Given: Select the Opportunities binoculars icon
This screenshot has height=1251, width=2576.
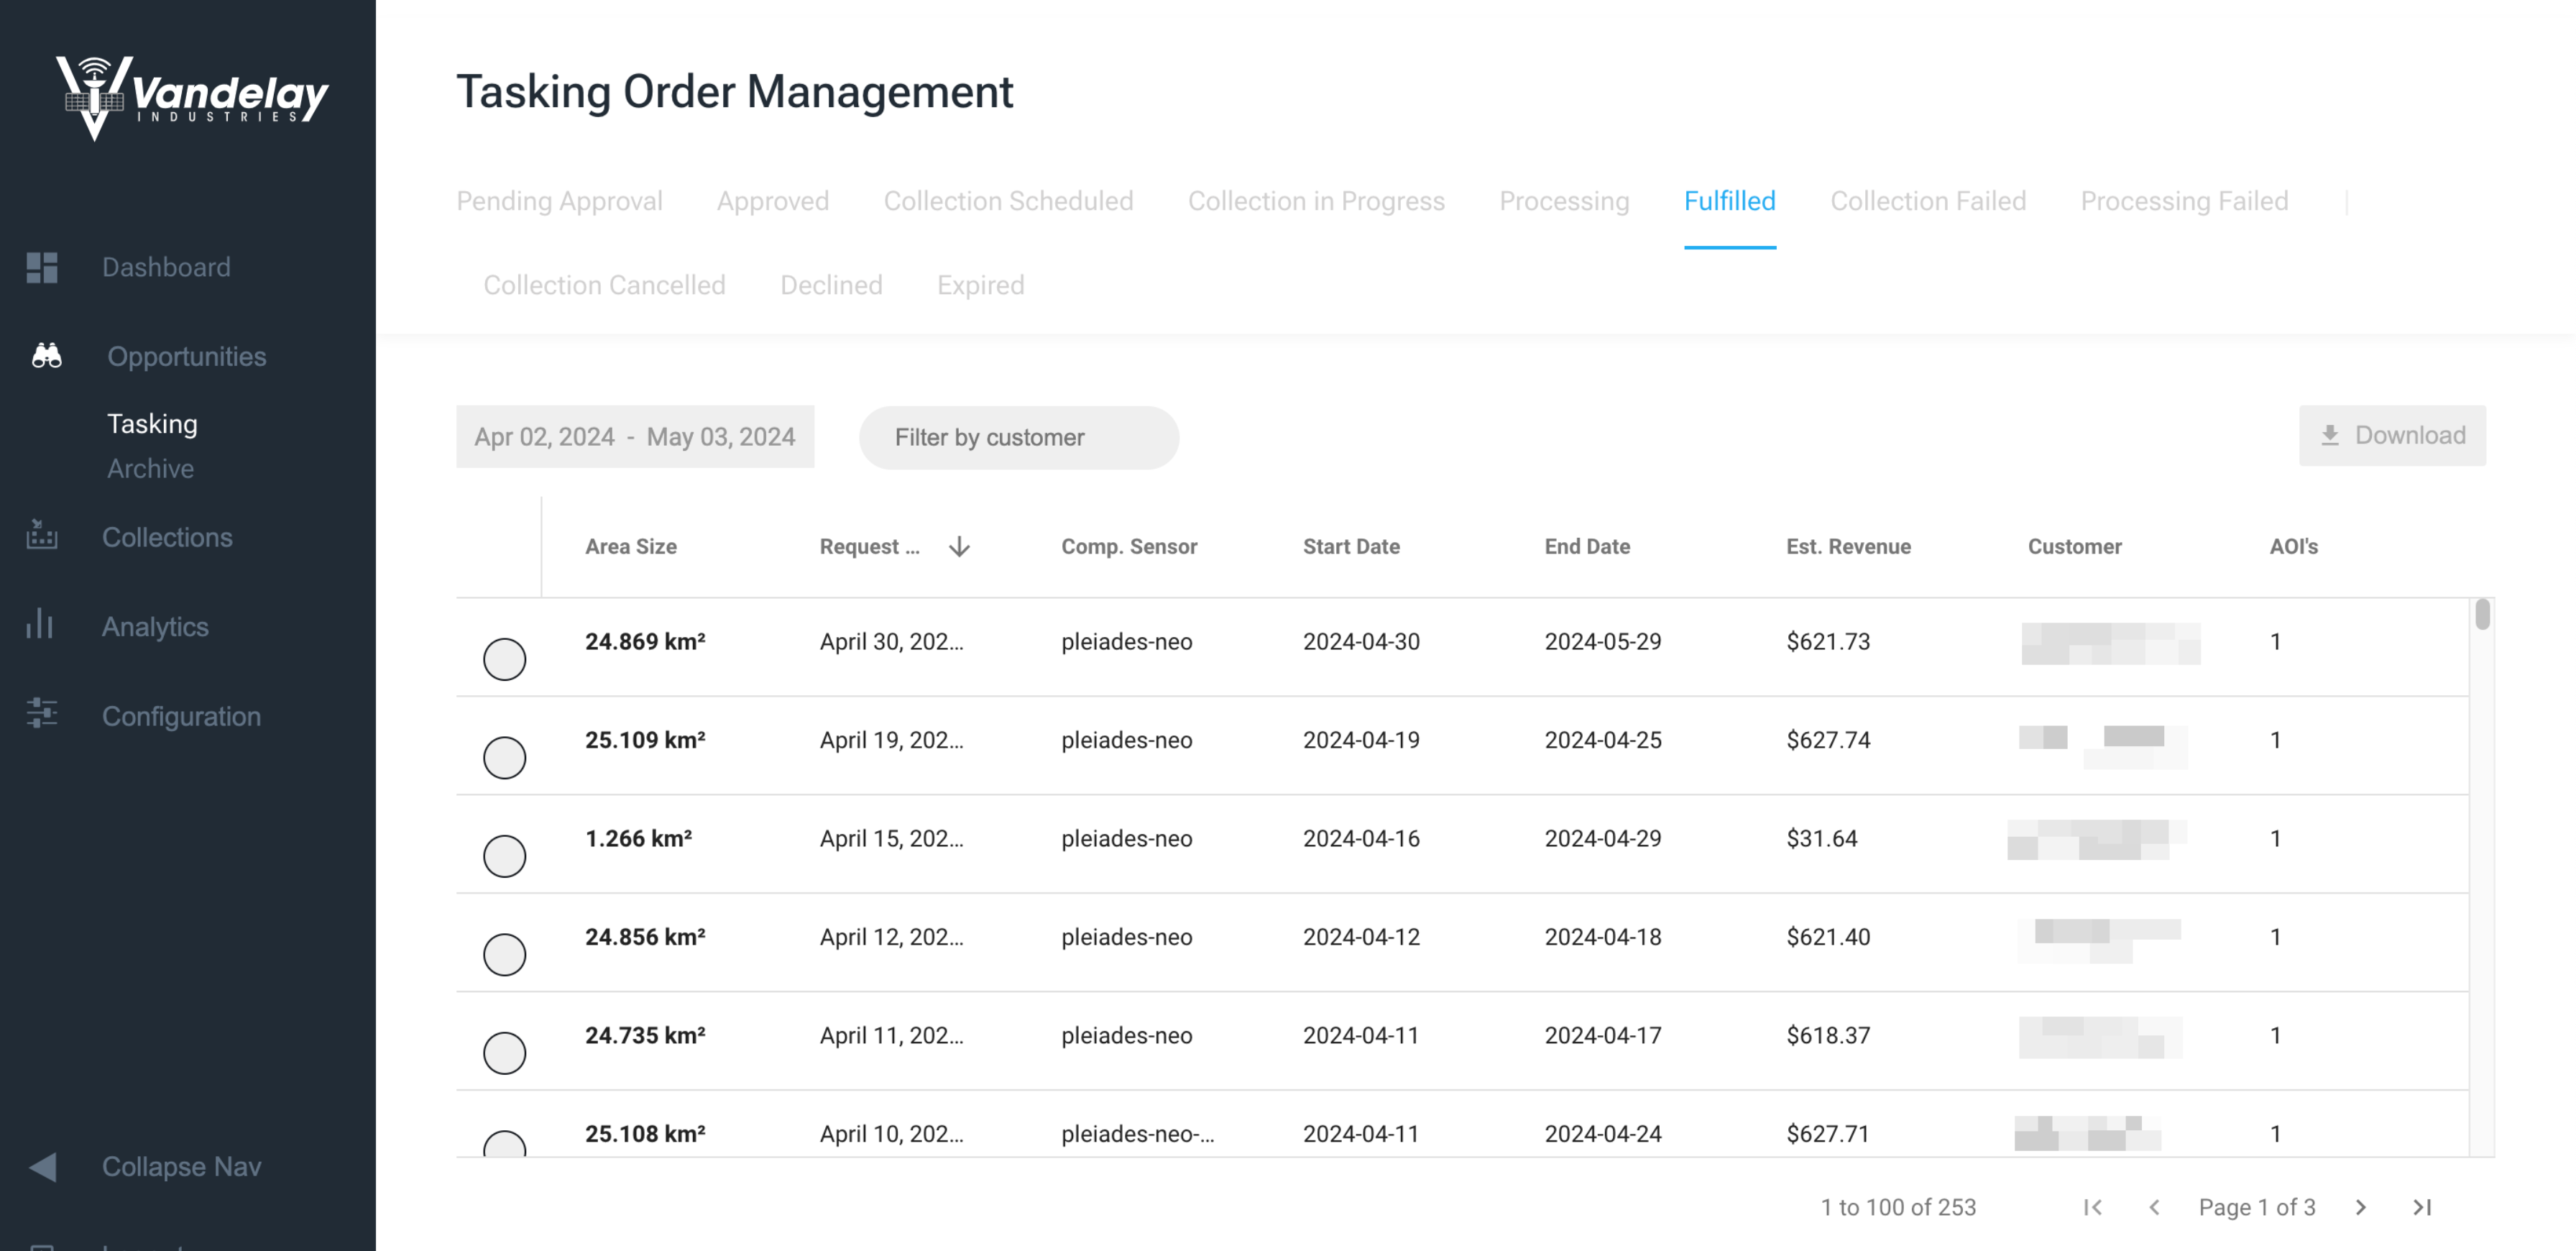Looking at the screenshot, I should tap(45, 356).
